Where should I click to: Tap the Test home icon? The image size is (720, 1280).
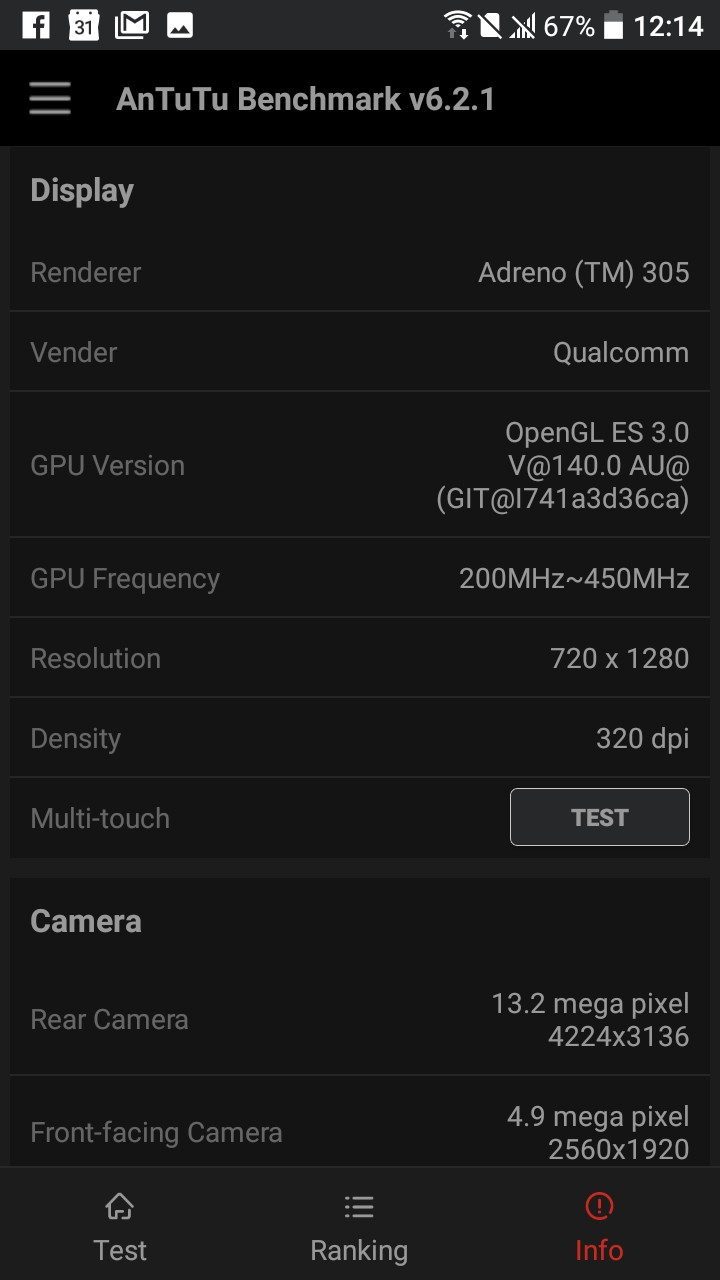click(x=120, y=1206)
